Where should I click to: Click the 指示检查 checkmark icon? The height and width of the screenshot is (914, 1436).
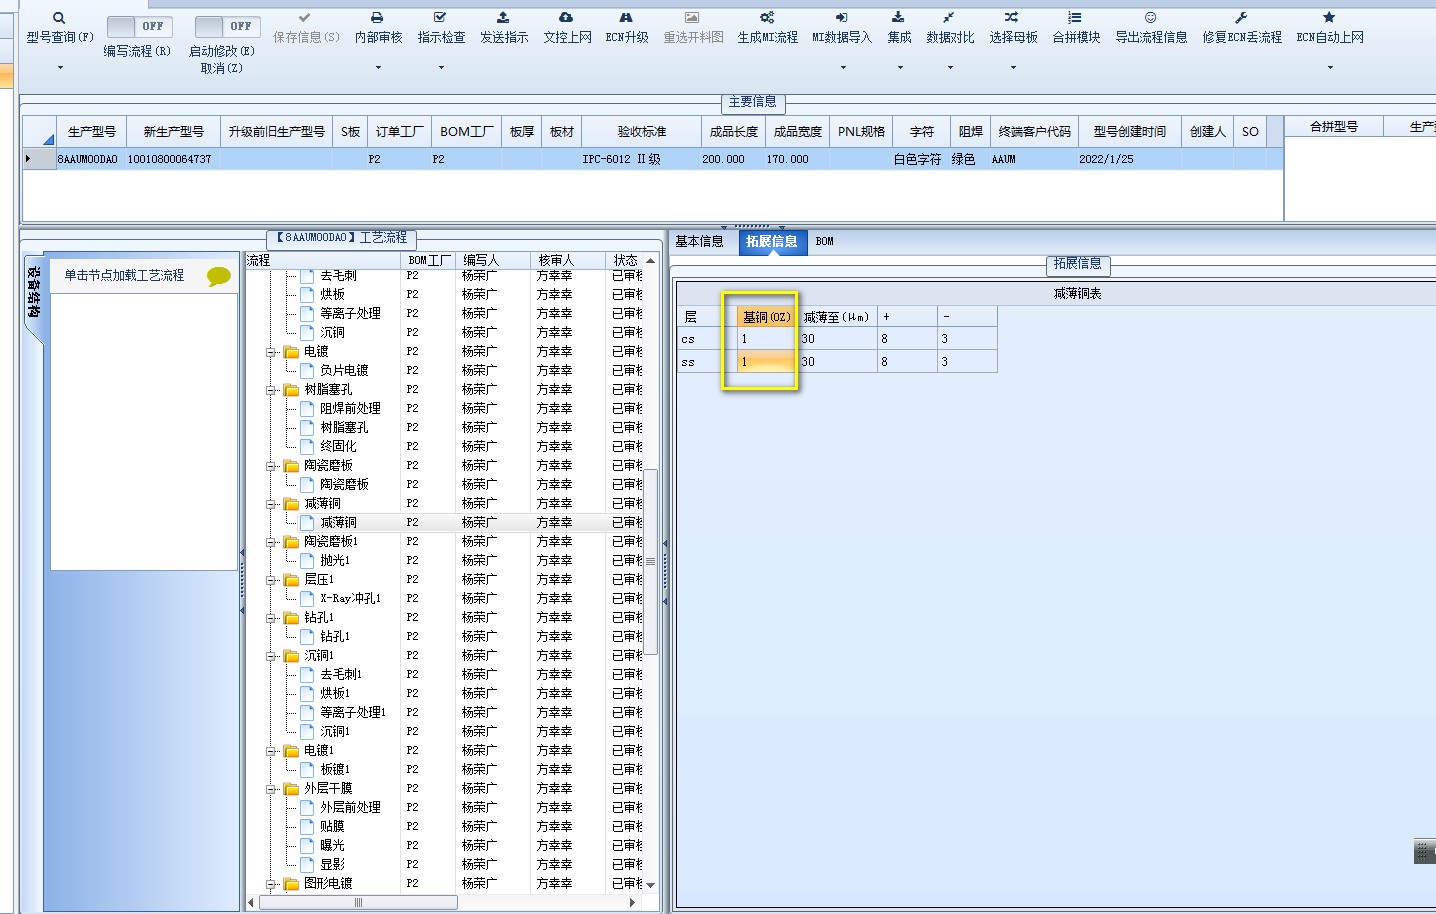[440, 18]
